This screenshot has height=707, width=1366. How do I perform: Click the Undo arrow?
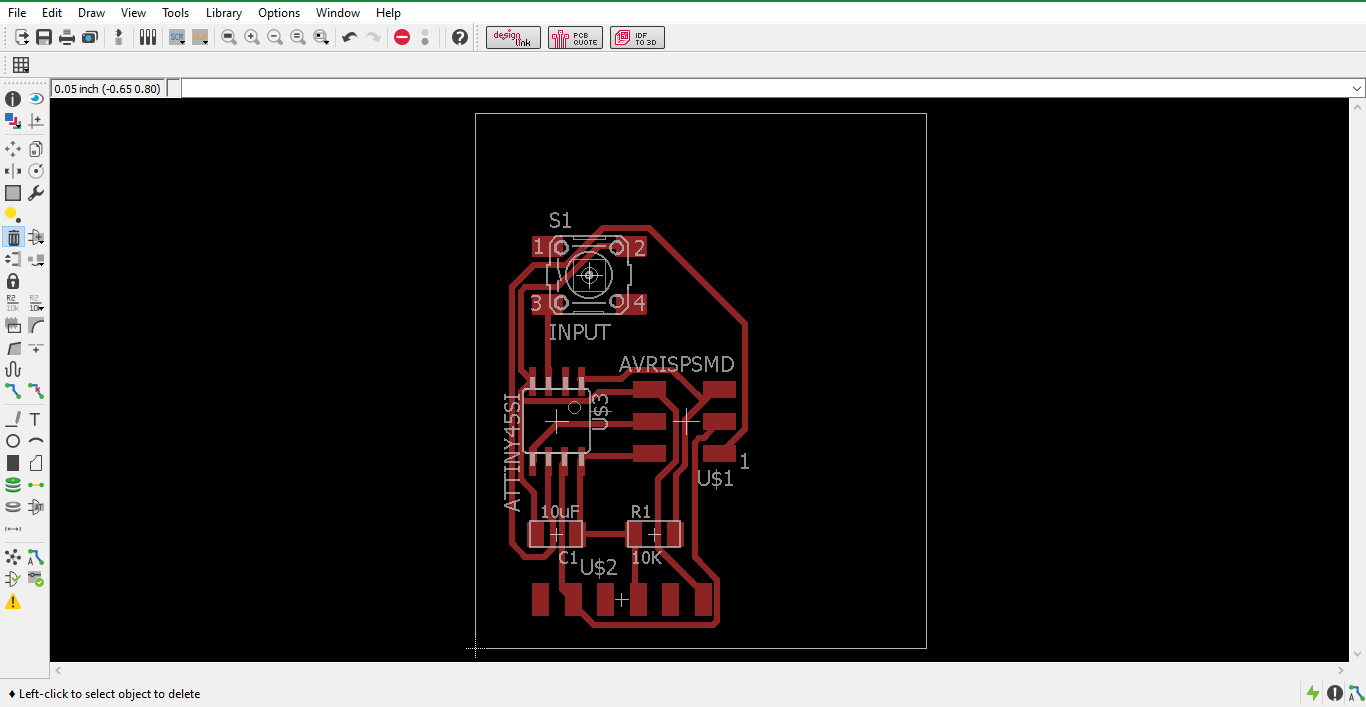pyautogui.click(x=350, y=37)
